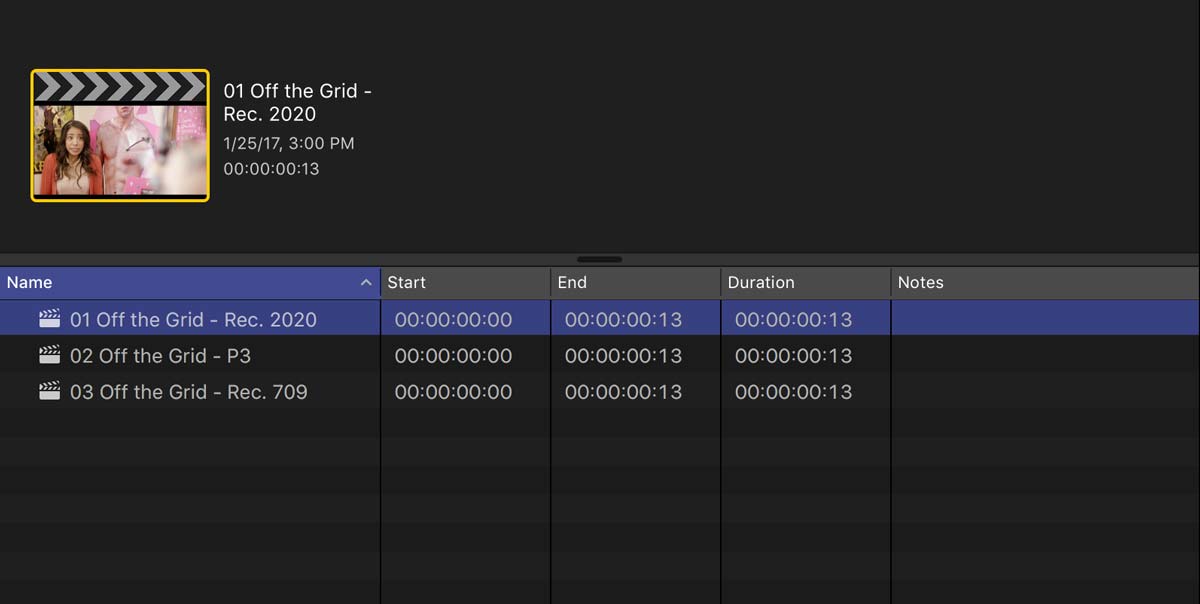Click the End timecode of 02 Off the Grid - P3

pyautogui.click(x=623, y=356)
